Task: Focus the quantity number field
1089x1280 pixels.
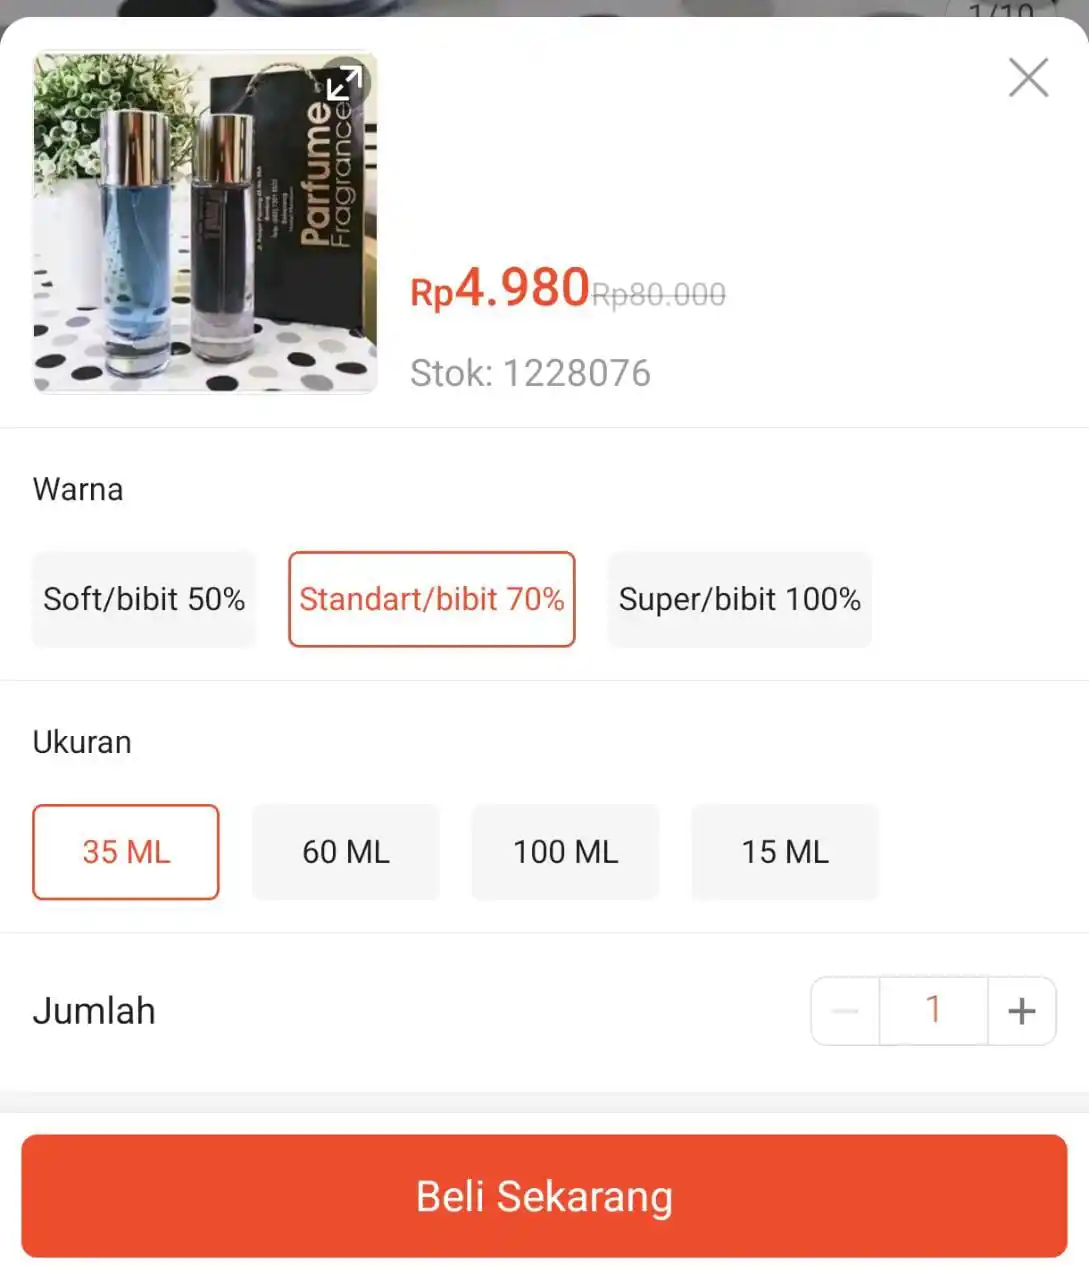Action: [934, 1011]
